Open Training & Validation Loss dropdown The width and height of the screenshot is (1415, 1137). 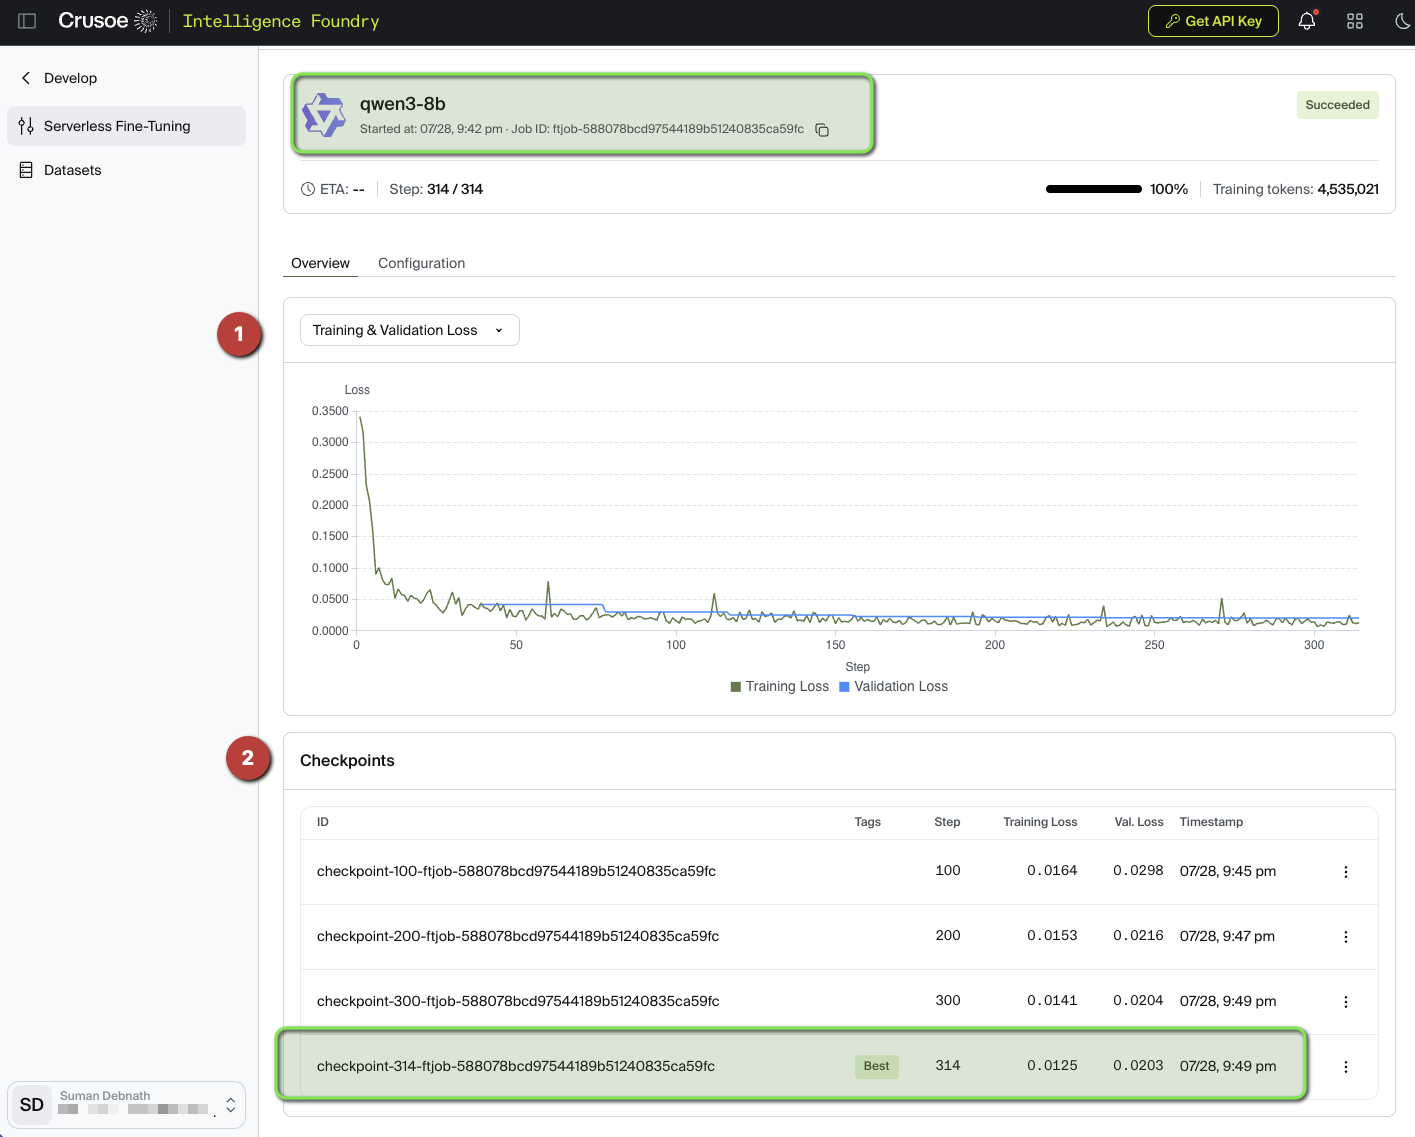(409, 330)
